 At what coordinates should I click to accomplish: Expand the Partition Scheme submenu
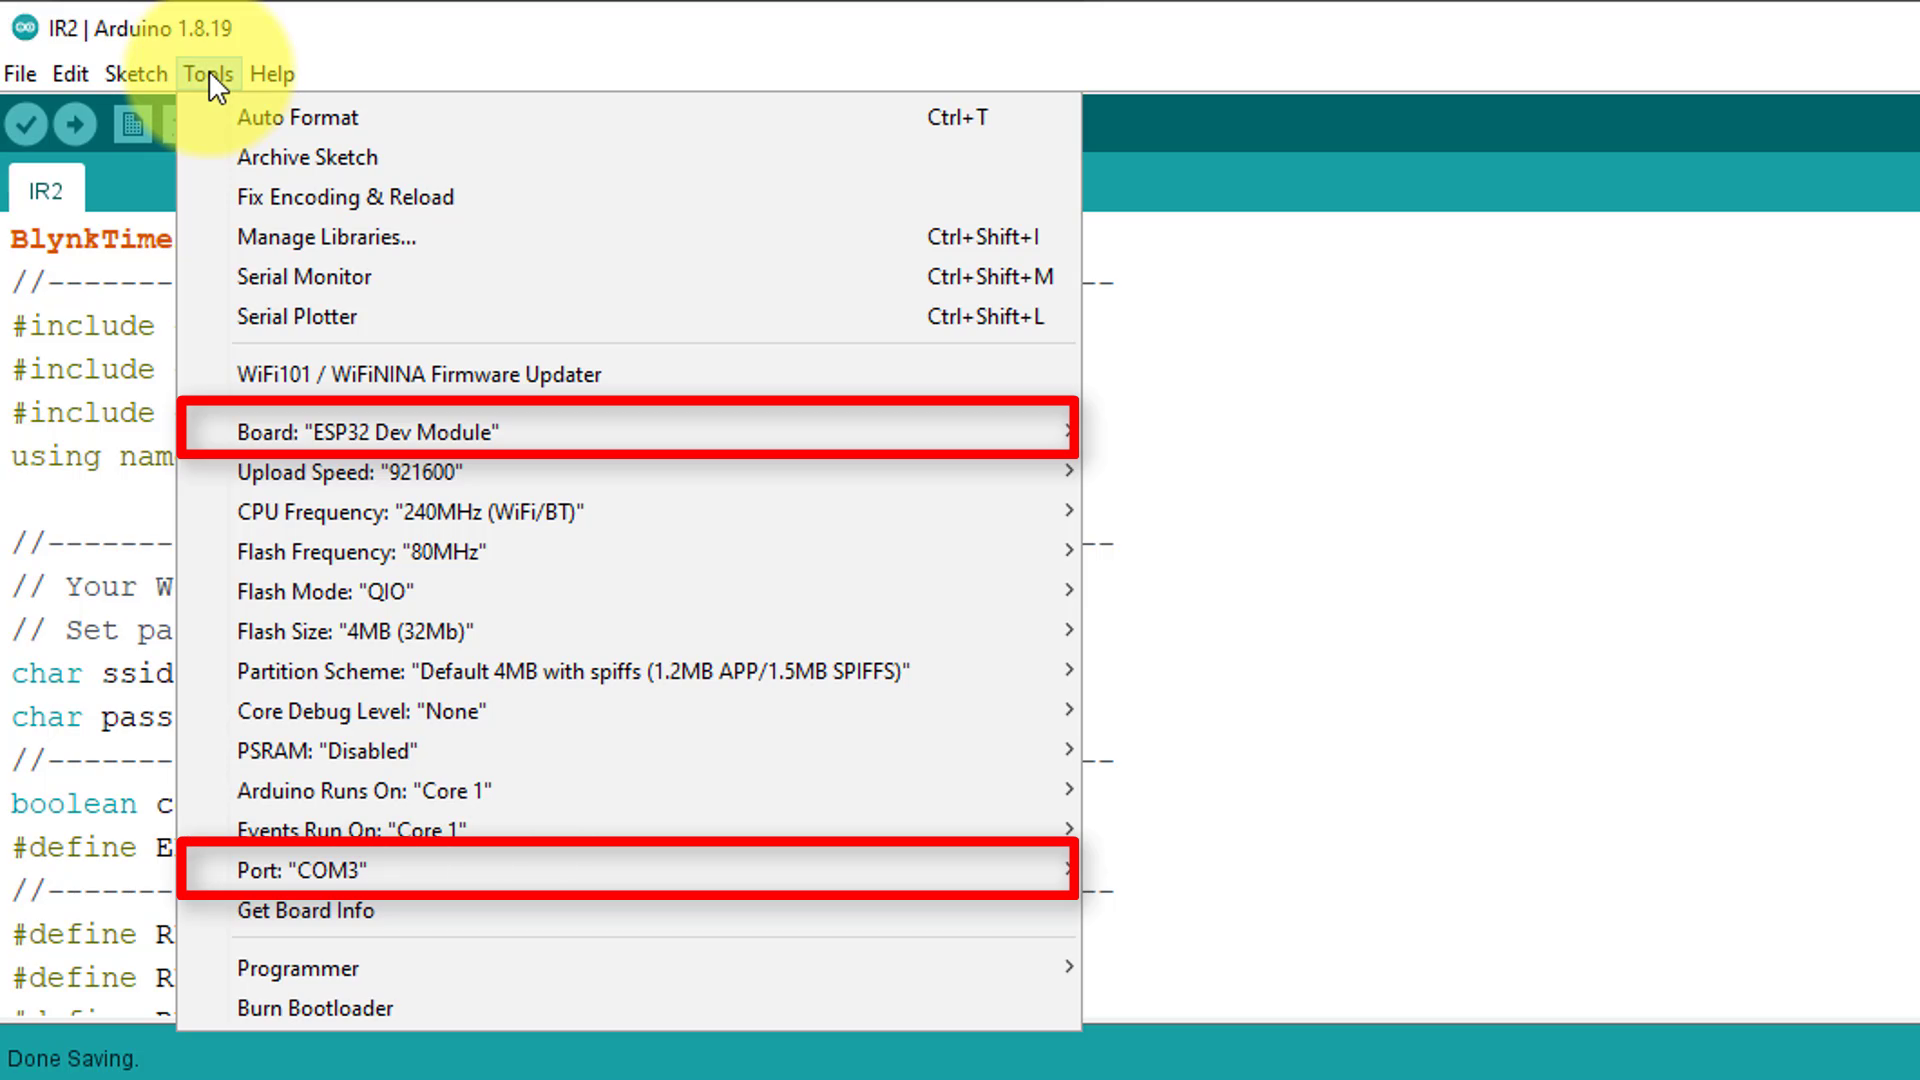point(629,672)
